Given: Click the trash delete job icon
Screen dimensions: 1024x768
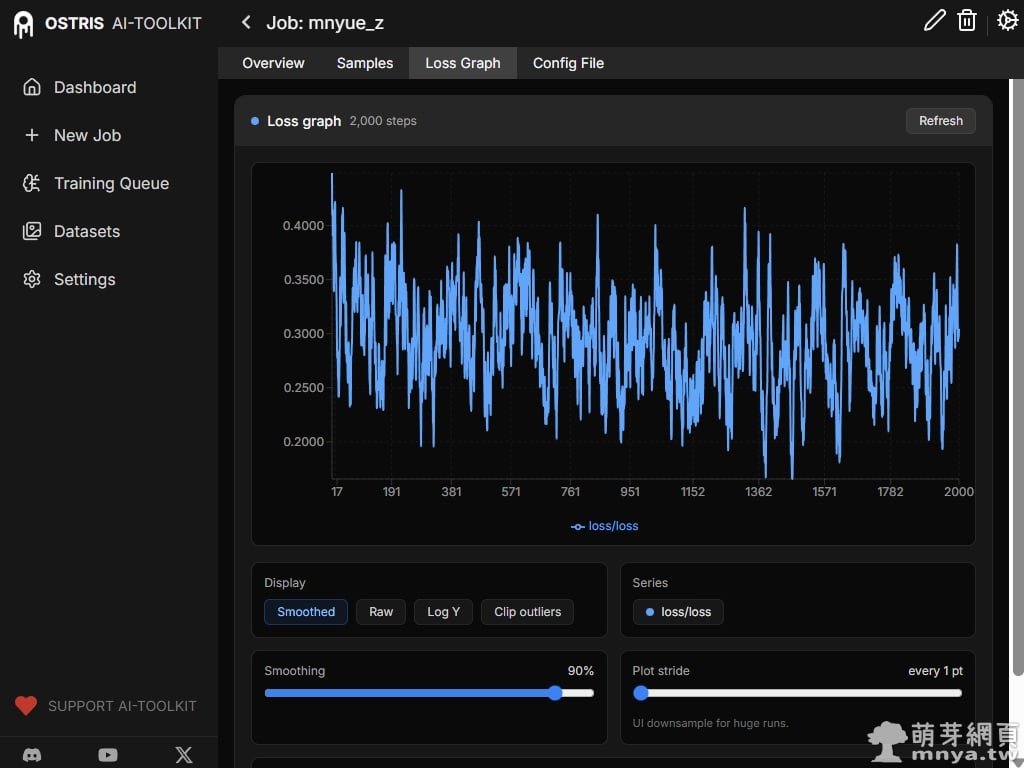Looking at the screenshot, I should tap(967, 21).
